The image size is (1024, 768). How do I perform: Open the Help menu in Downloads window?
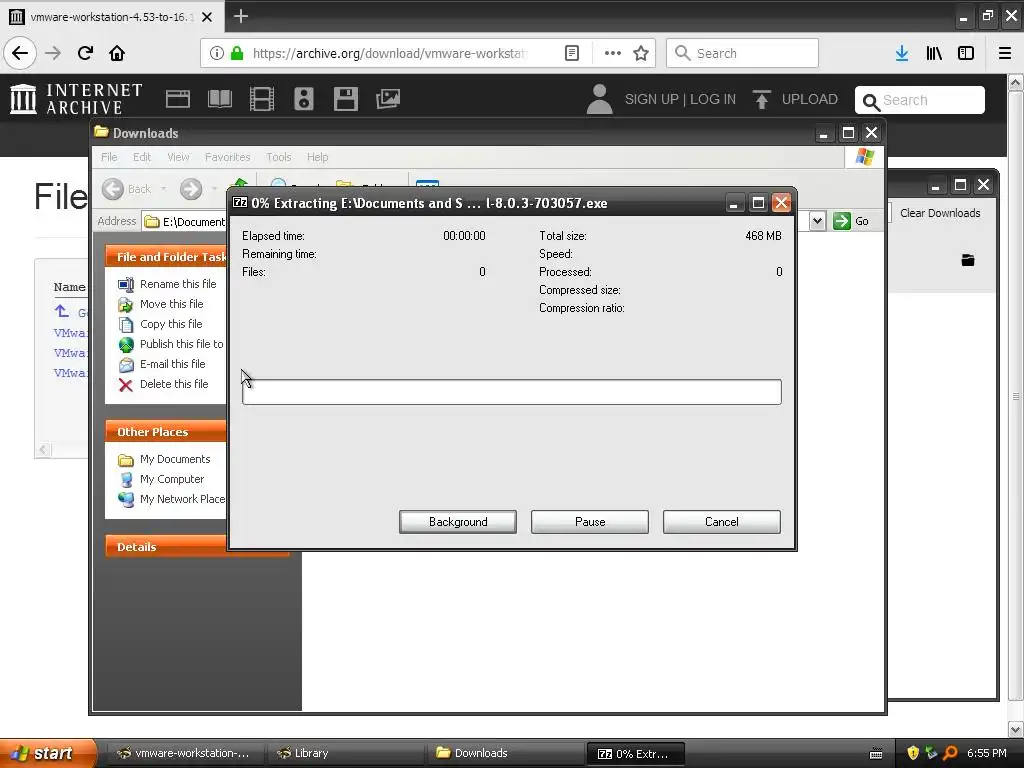click(x=317, y=157)
